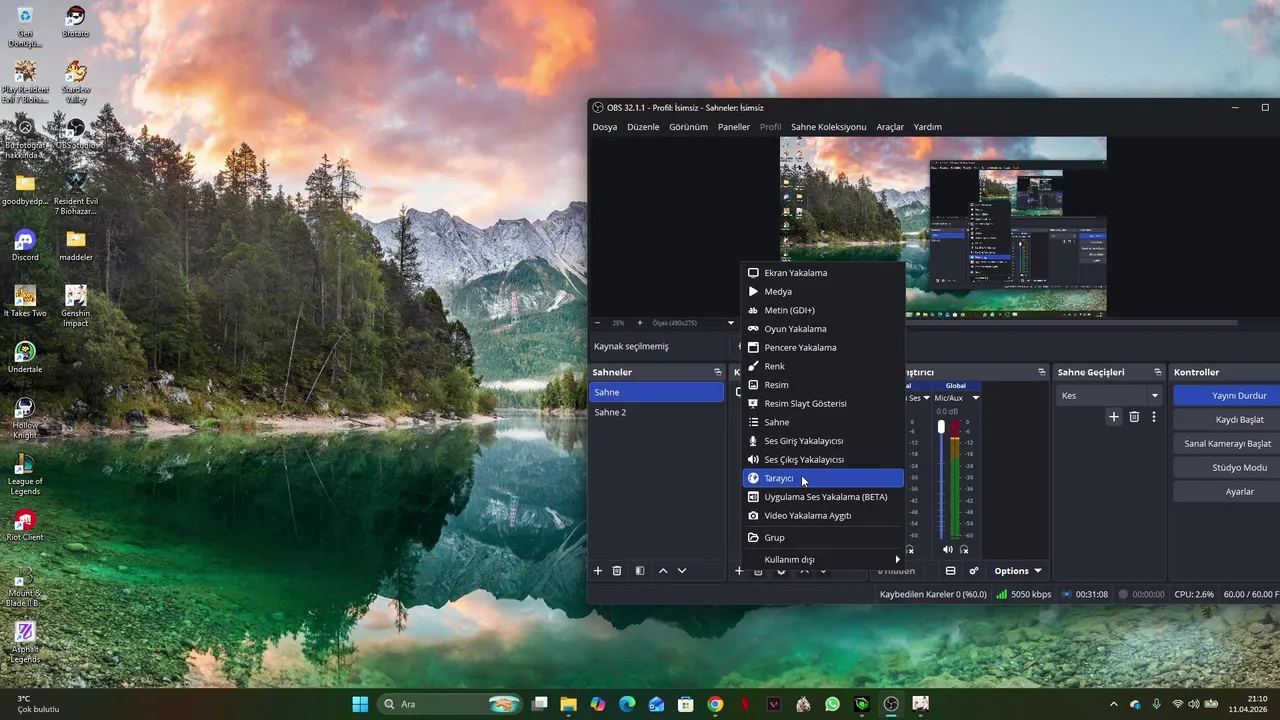Undock the audio mixer panel
The image size is (1280, 720).
pyautogui.click(x=1042, y=372)
